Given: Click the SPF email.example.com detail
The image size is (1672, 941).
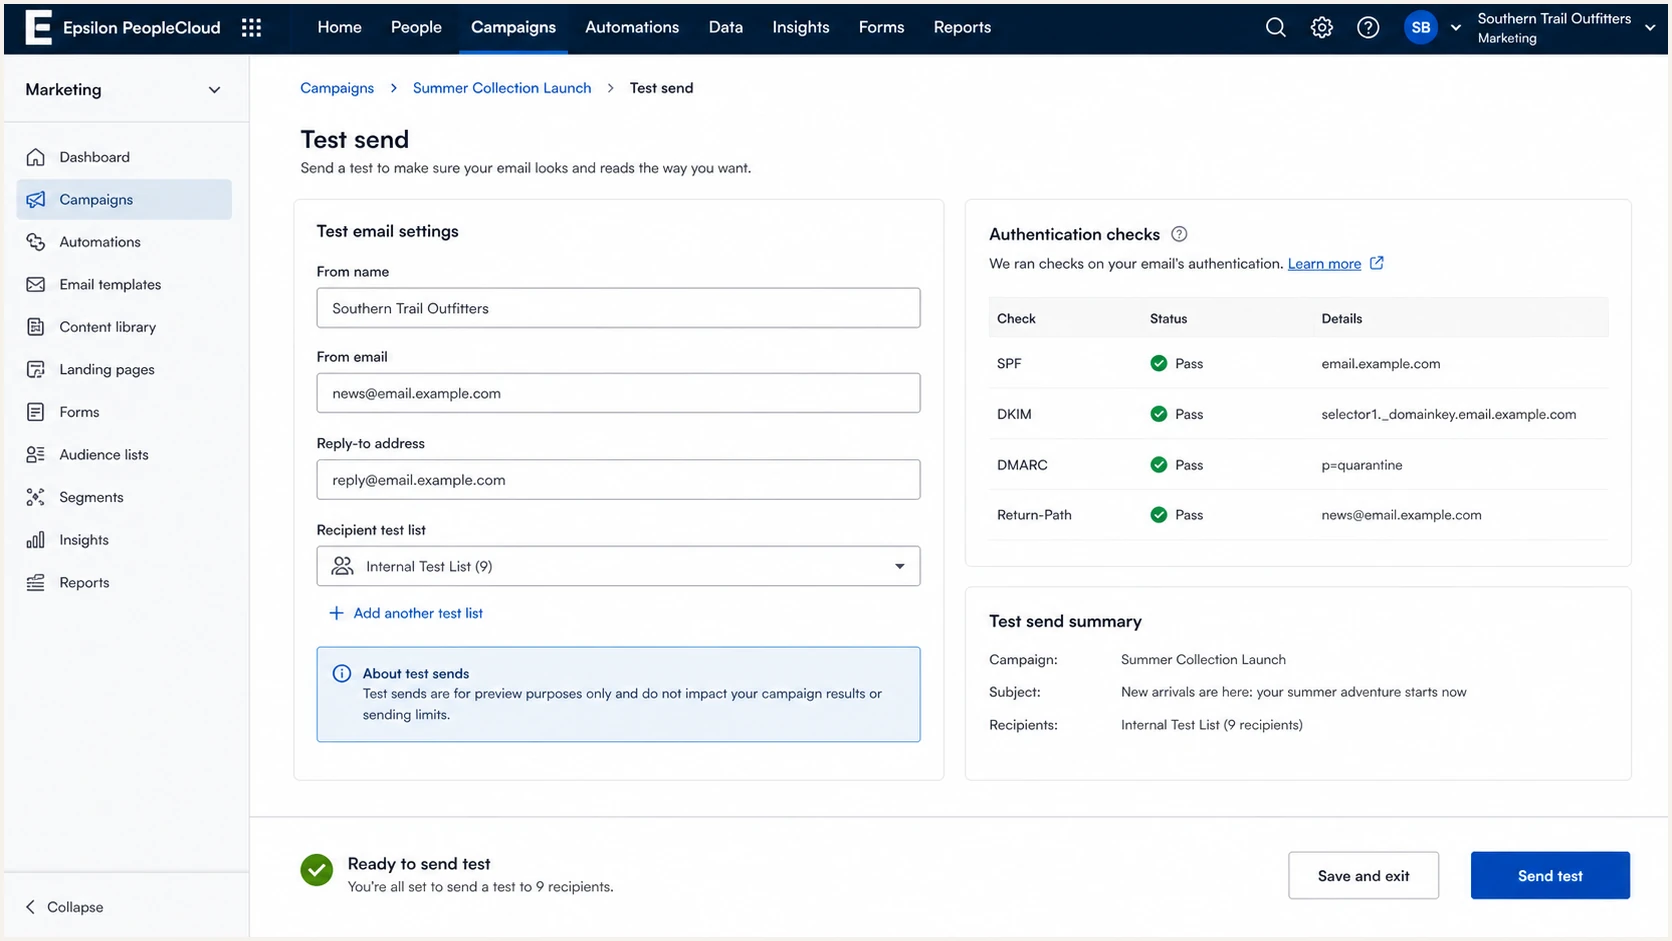Looking at the screenshot, I should [x=1380, y=364].
